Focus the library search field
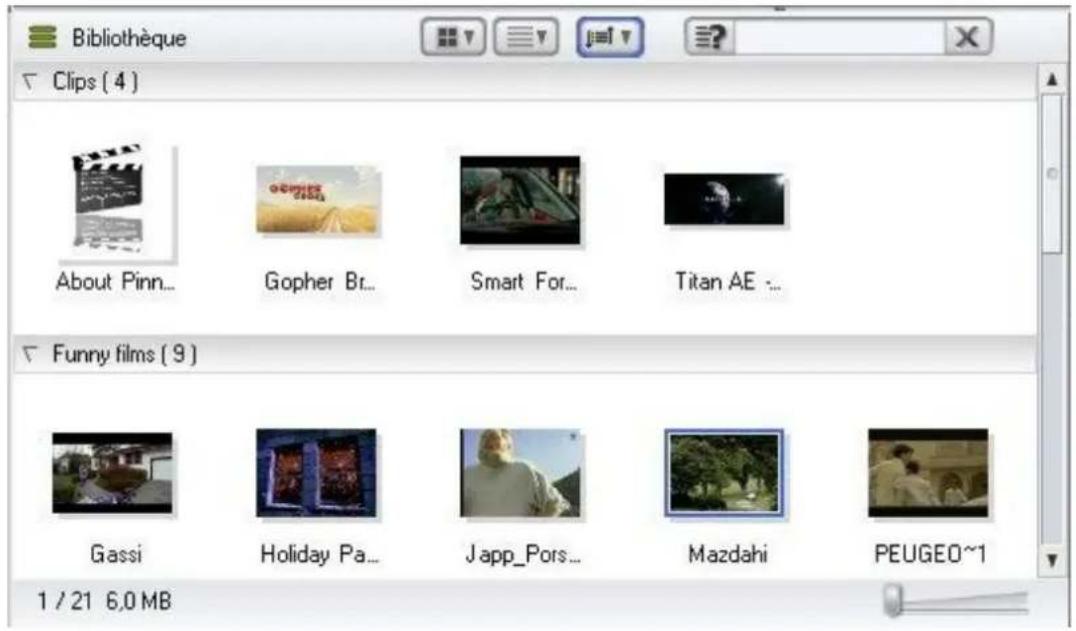 (840, 37)
